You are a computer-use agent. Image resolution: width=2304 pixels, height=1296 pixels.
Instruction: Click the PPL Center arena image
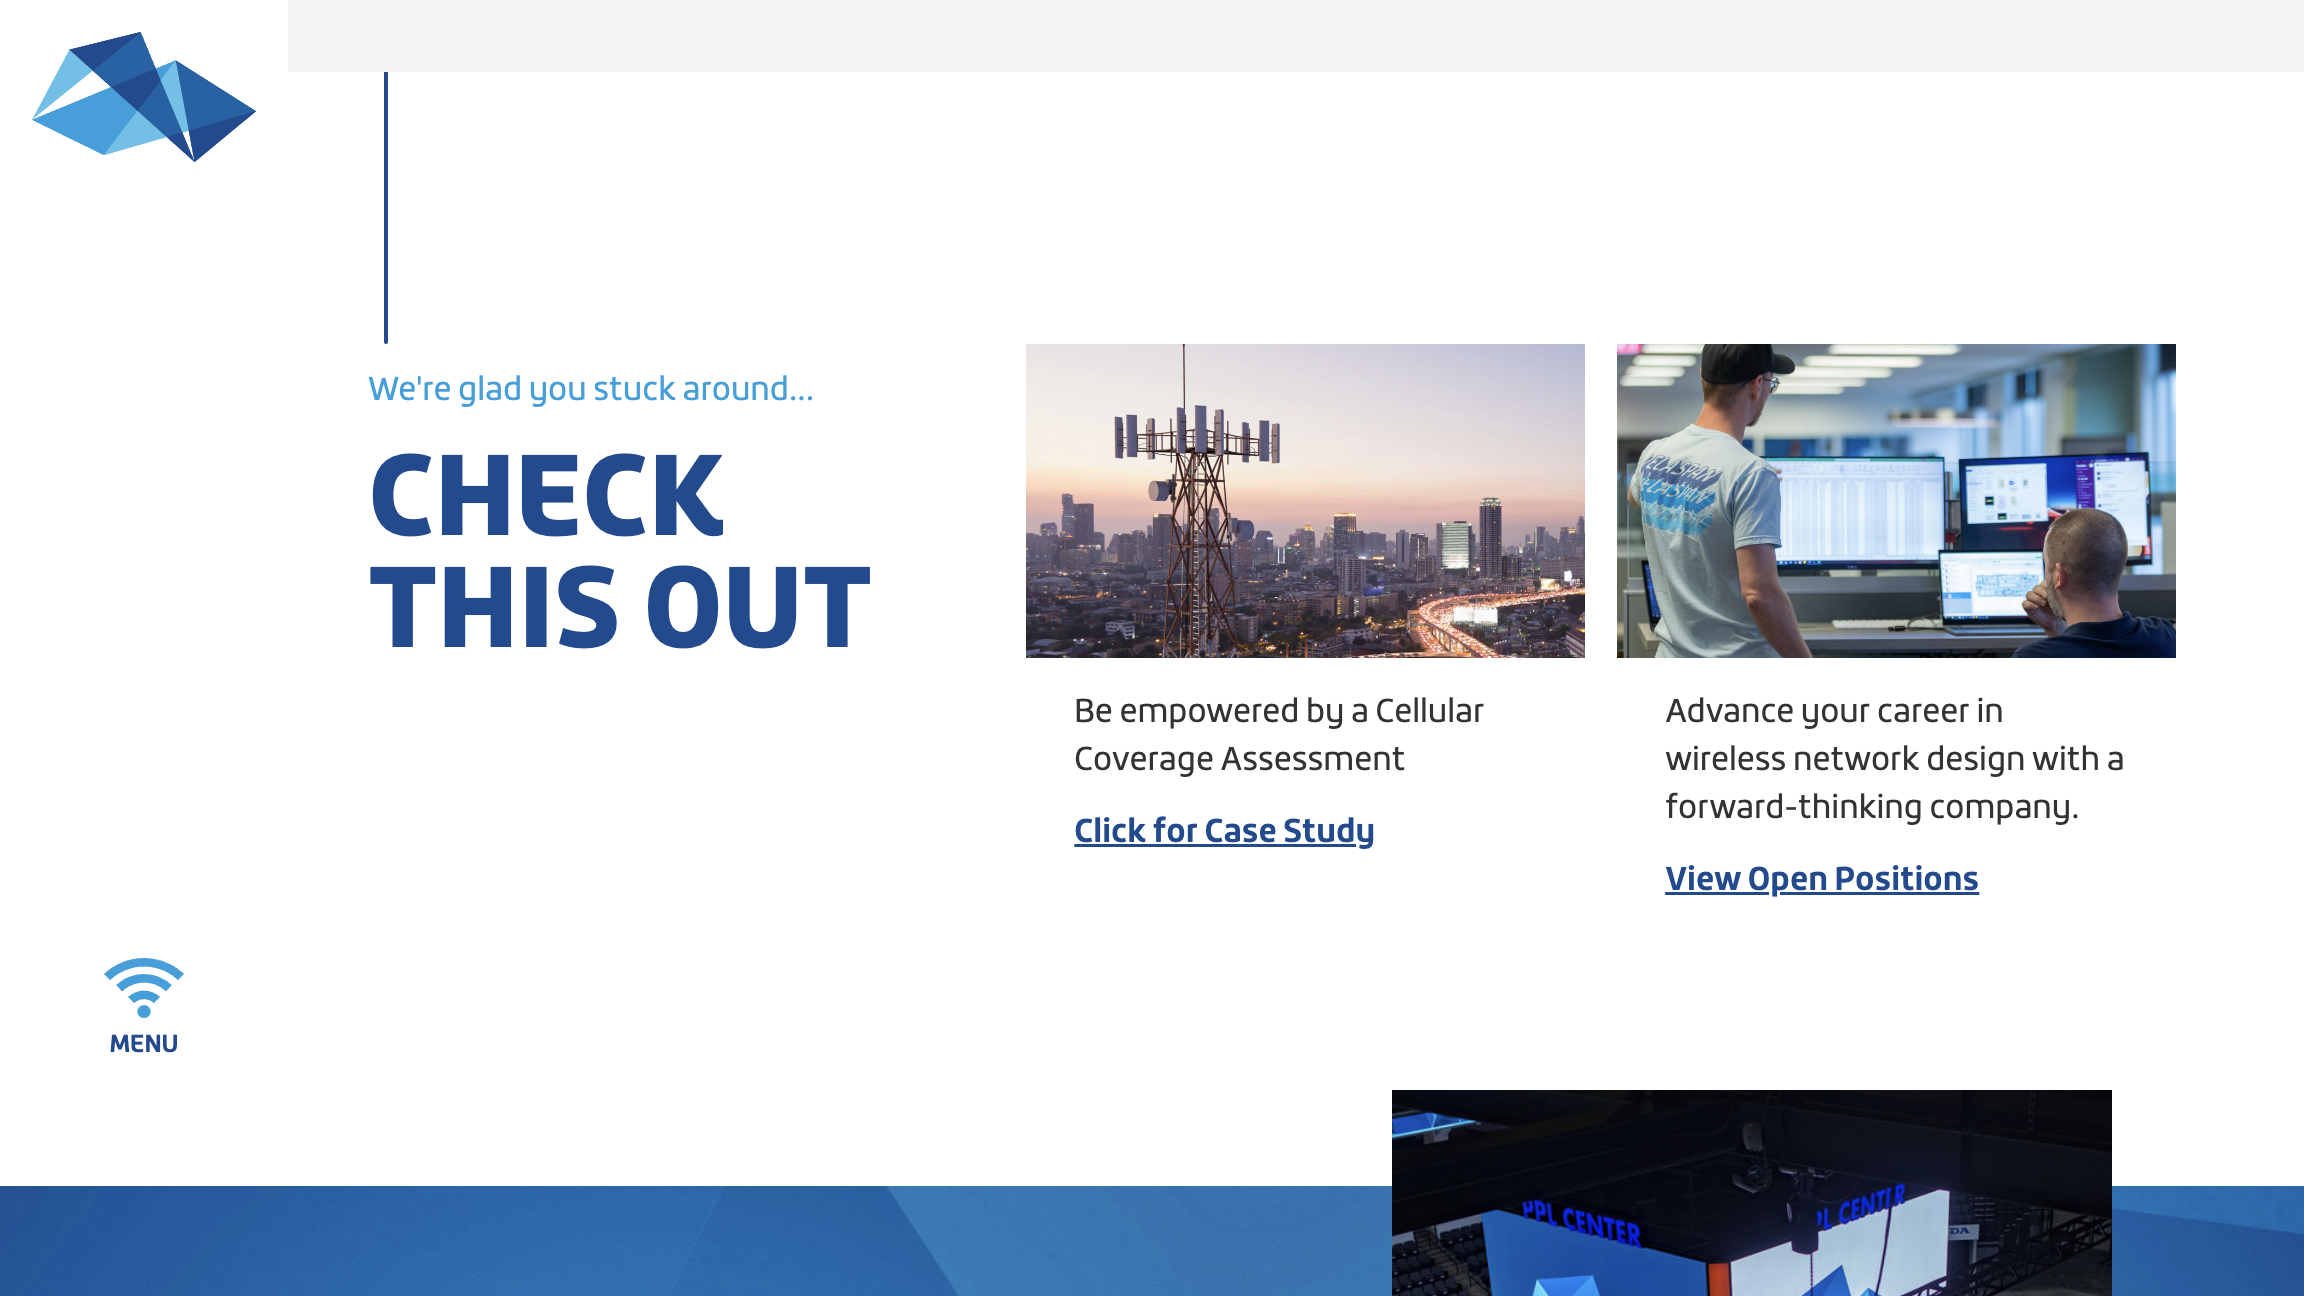(1751, 1192)
